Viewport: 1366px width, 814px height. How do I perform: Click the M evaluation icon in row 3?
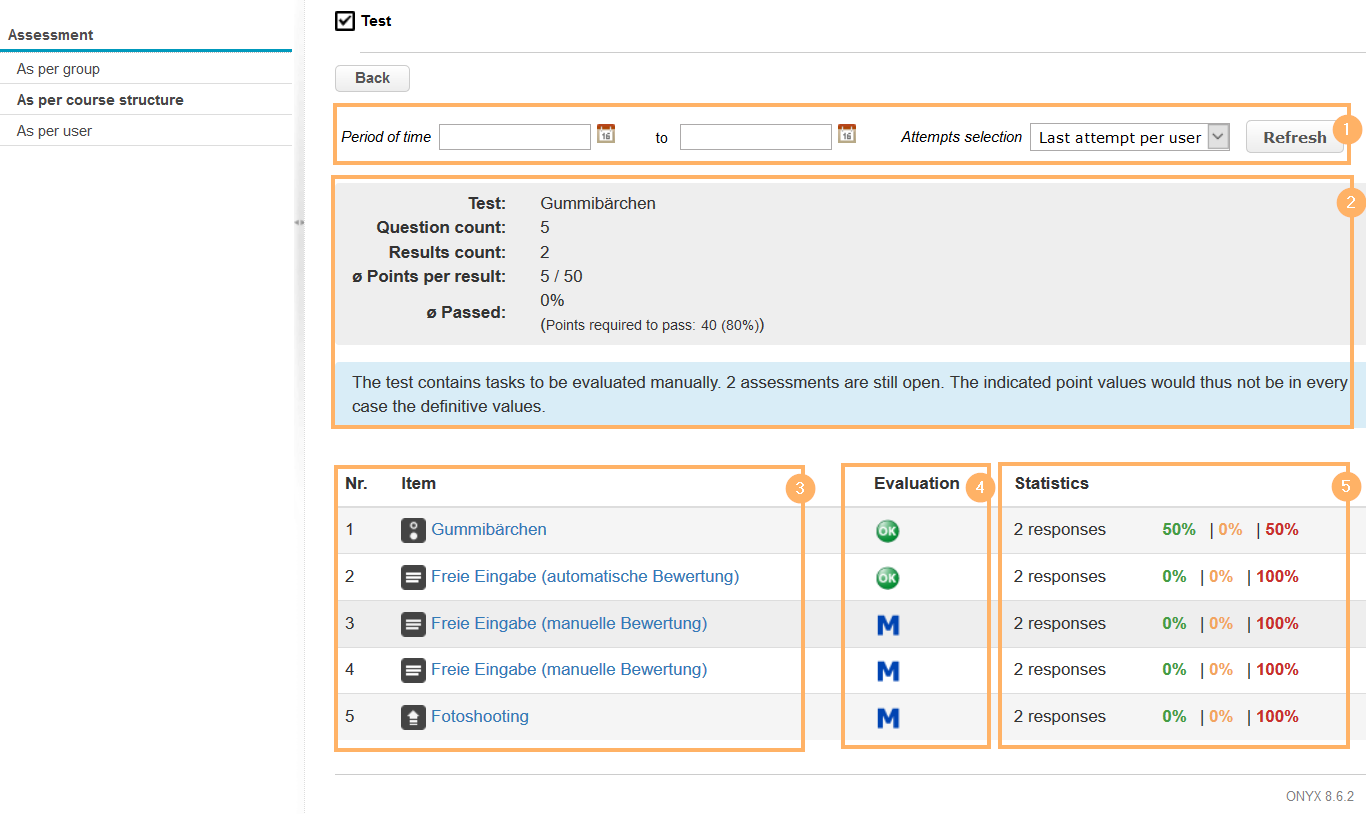click(887, 625)
